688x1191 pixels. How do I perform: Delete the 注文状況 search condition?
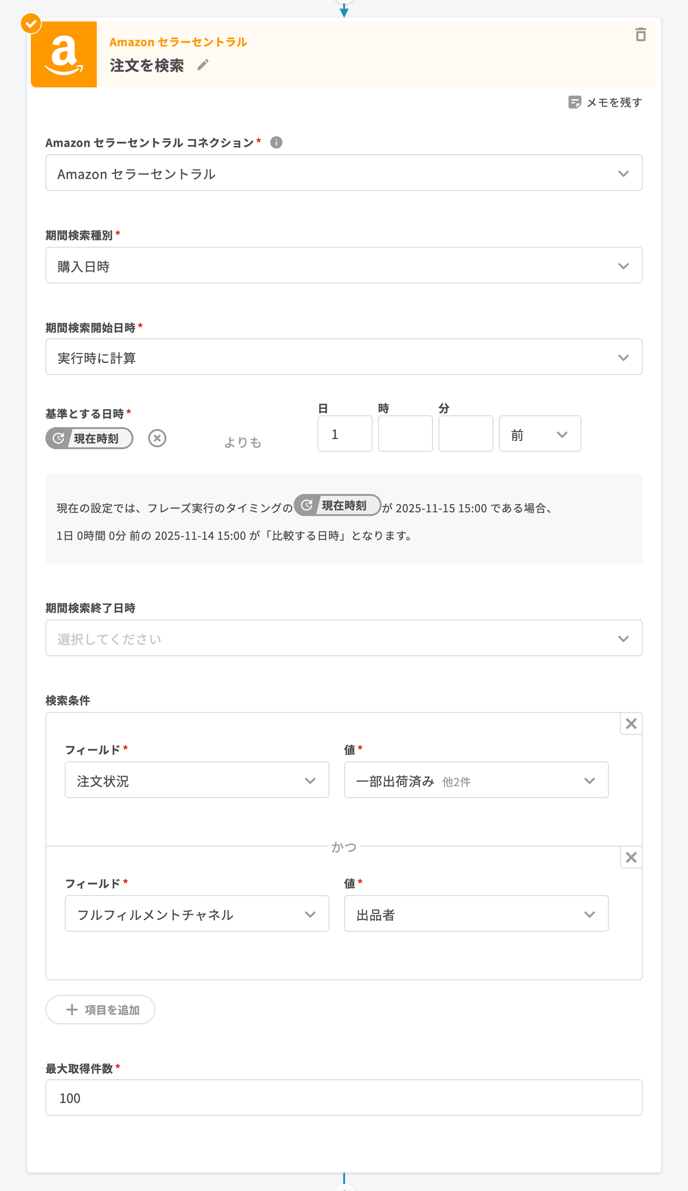pos(631,724)
